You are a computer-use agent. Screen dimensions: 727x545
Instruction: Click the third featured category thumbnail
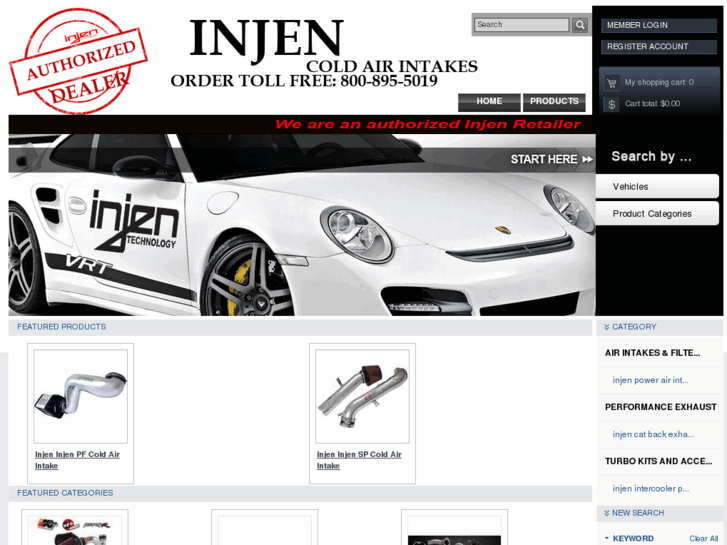click(454, 530)
